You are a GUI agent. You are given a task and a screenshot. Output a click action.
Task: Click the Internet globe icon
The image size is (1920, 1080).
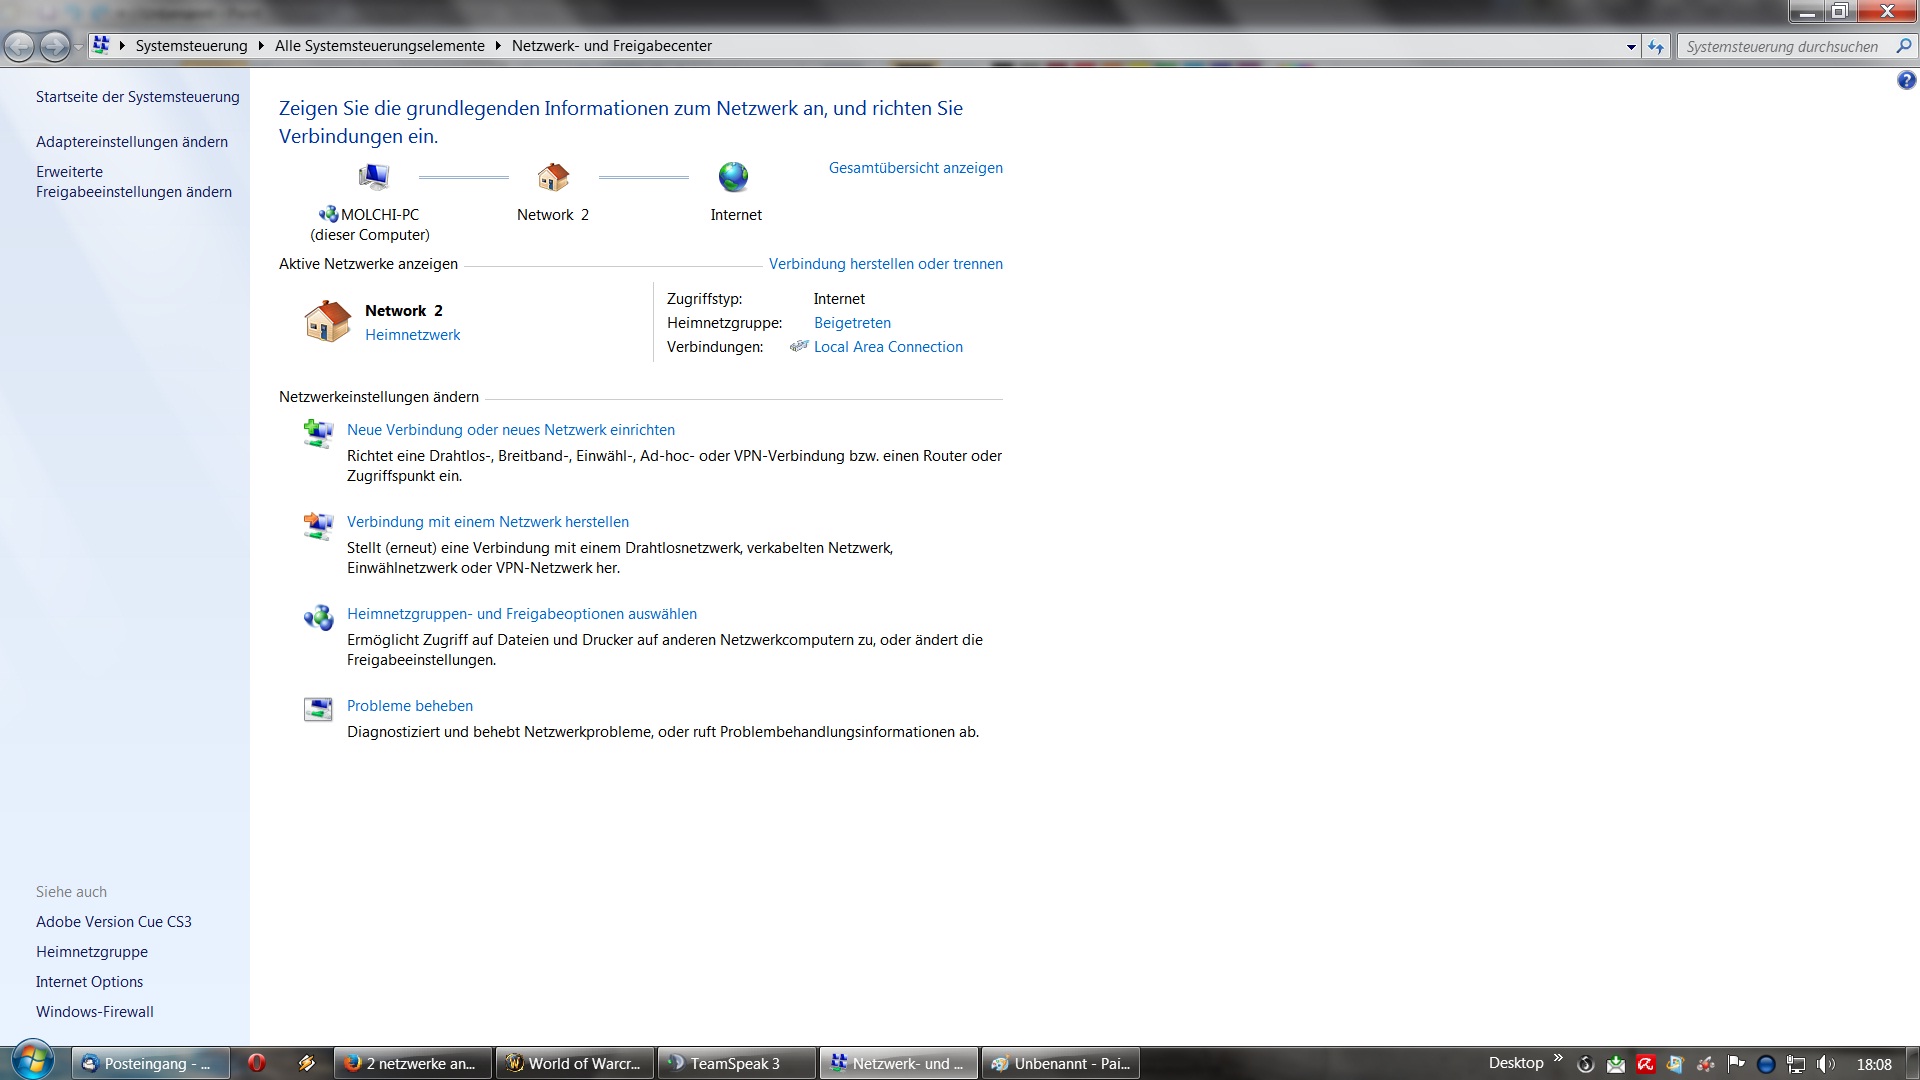(733, 178)
